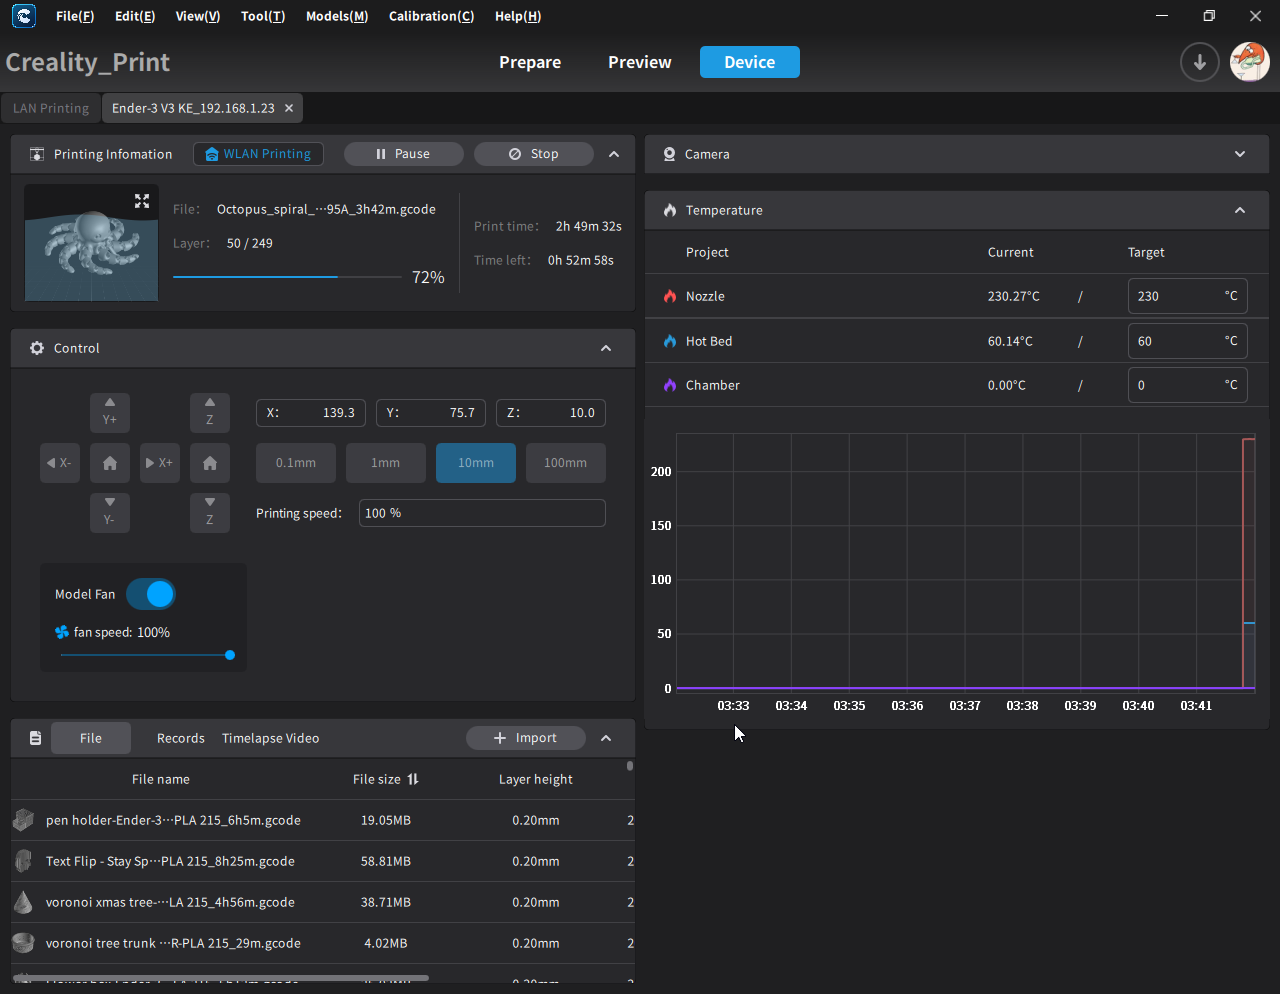
Task: Sort files by size arrows icon
Action: [413, 779]
